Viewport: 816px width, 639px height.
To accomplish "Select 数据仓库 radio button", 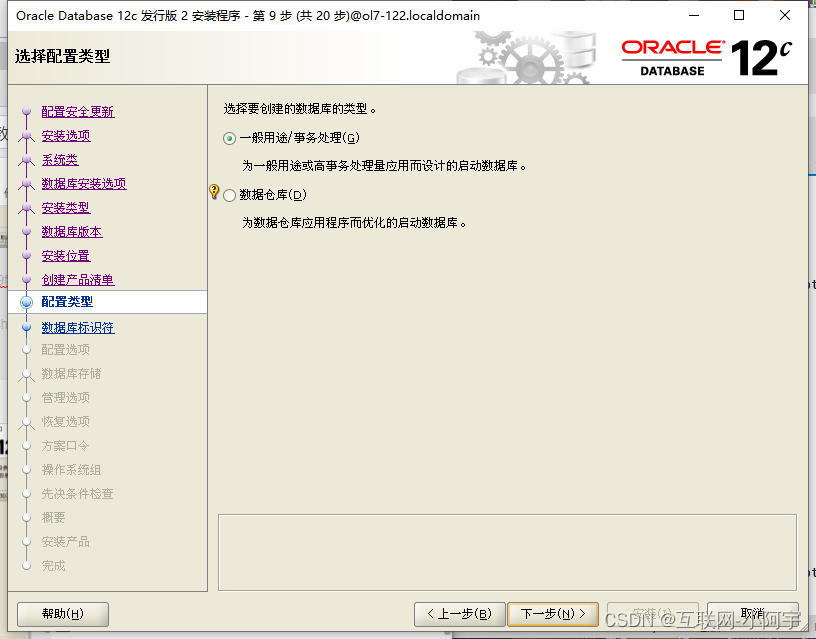I will pyautogui.click(x=229, y=195).
